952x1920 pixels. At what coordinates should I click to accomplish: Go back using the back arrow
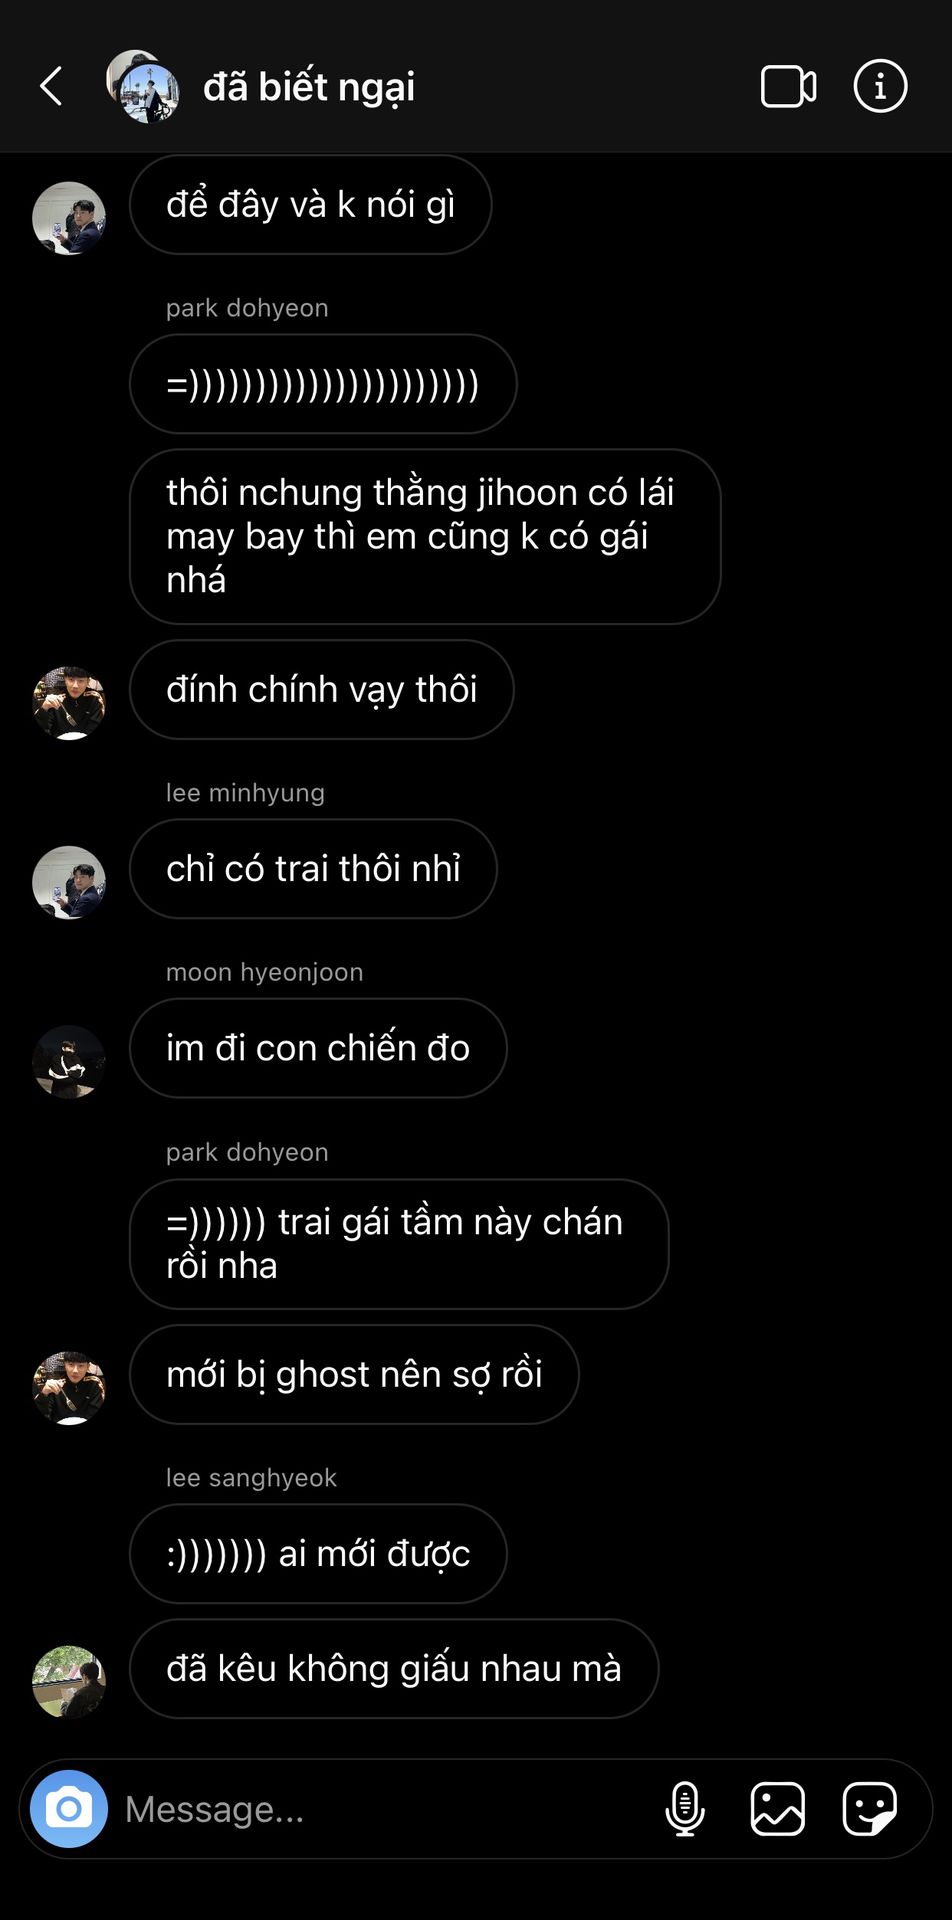click(x=51, y=86)
